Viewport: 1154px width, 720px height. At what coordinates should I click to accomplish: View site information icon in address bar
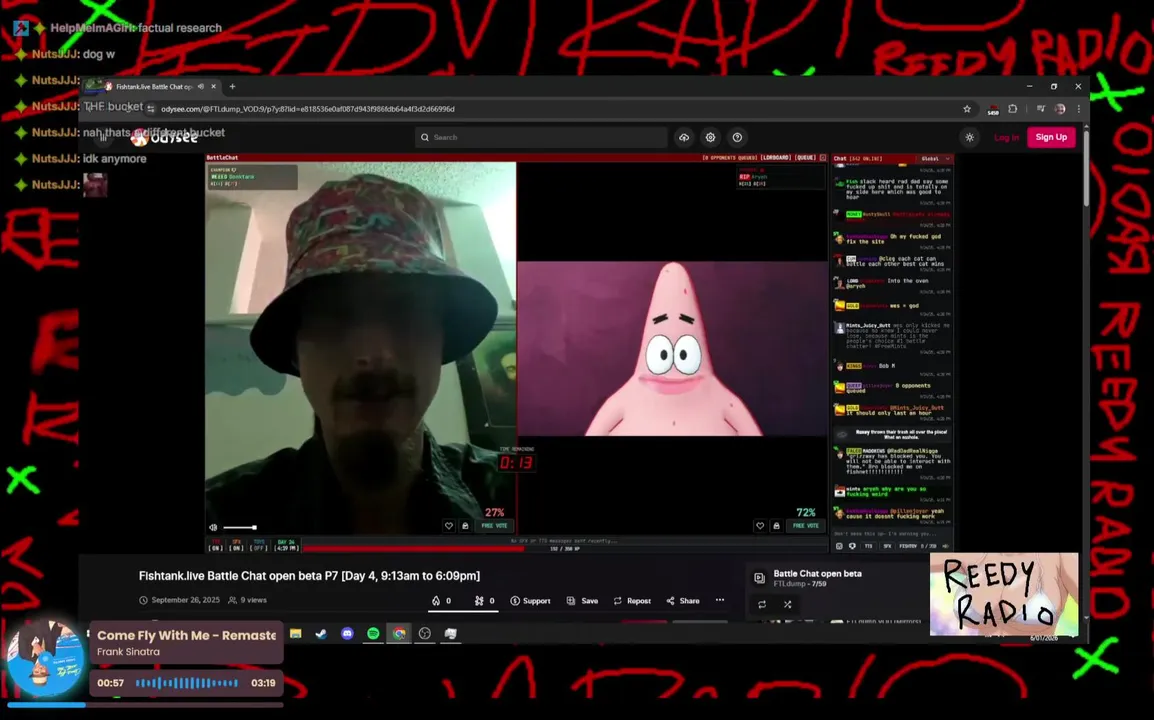point(150,109)
